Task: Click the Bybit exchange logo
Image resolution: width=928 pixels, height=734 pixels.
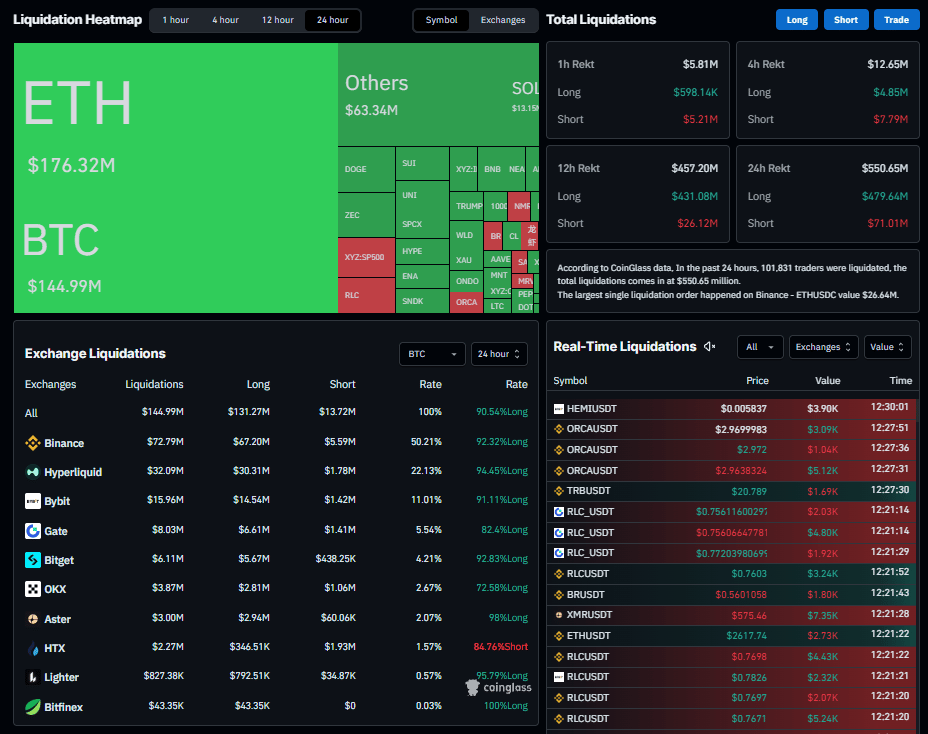Action: pyautogui.click(x=33, y=501)
